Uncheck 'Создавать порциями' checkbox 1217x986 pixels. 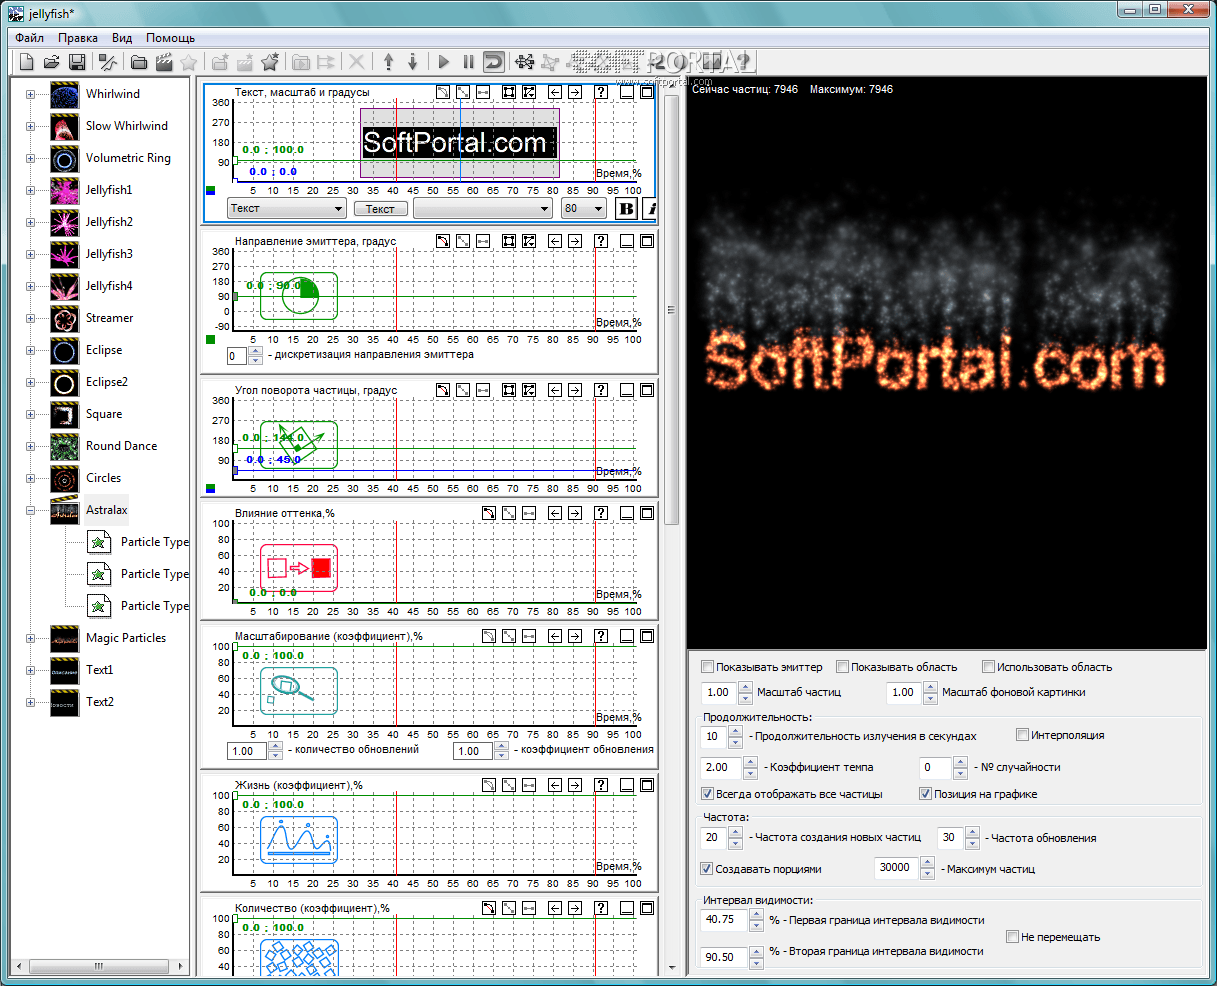pos(708,869)
